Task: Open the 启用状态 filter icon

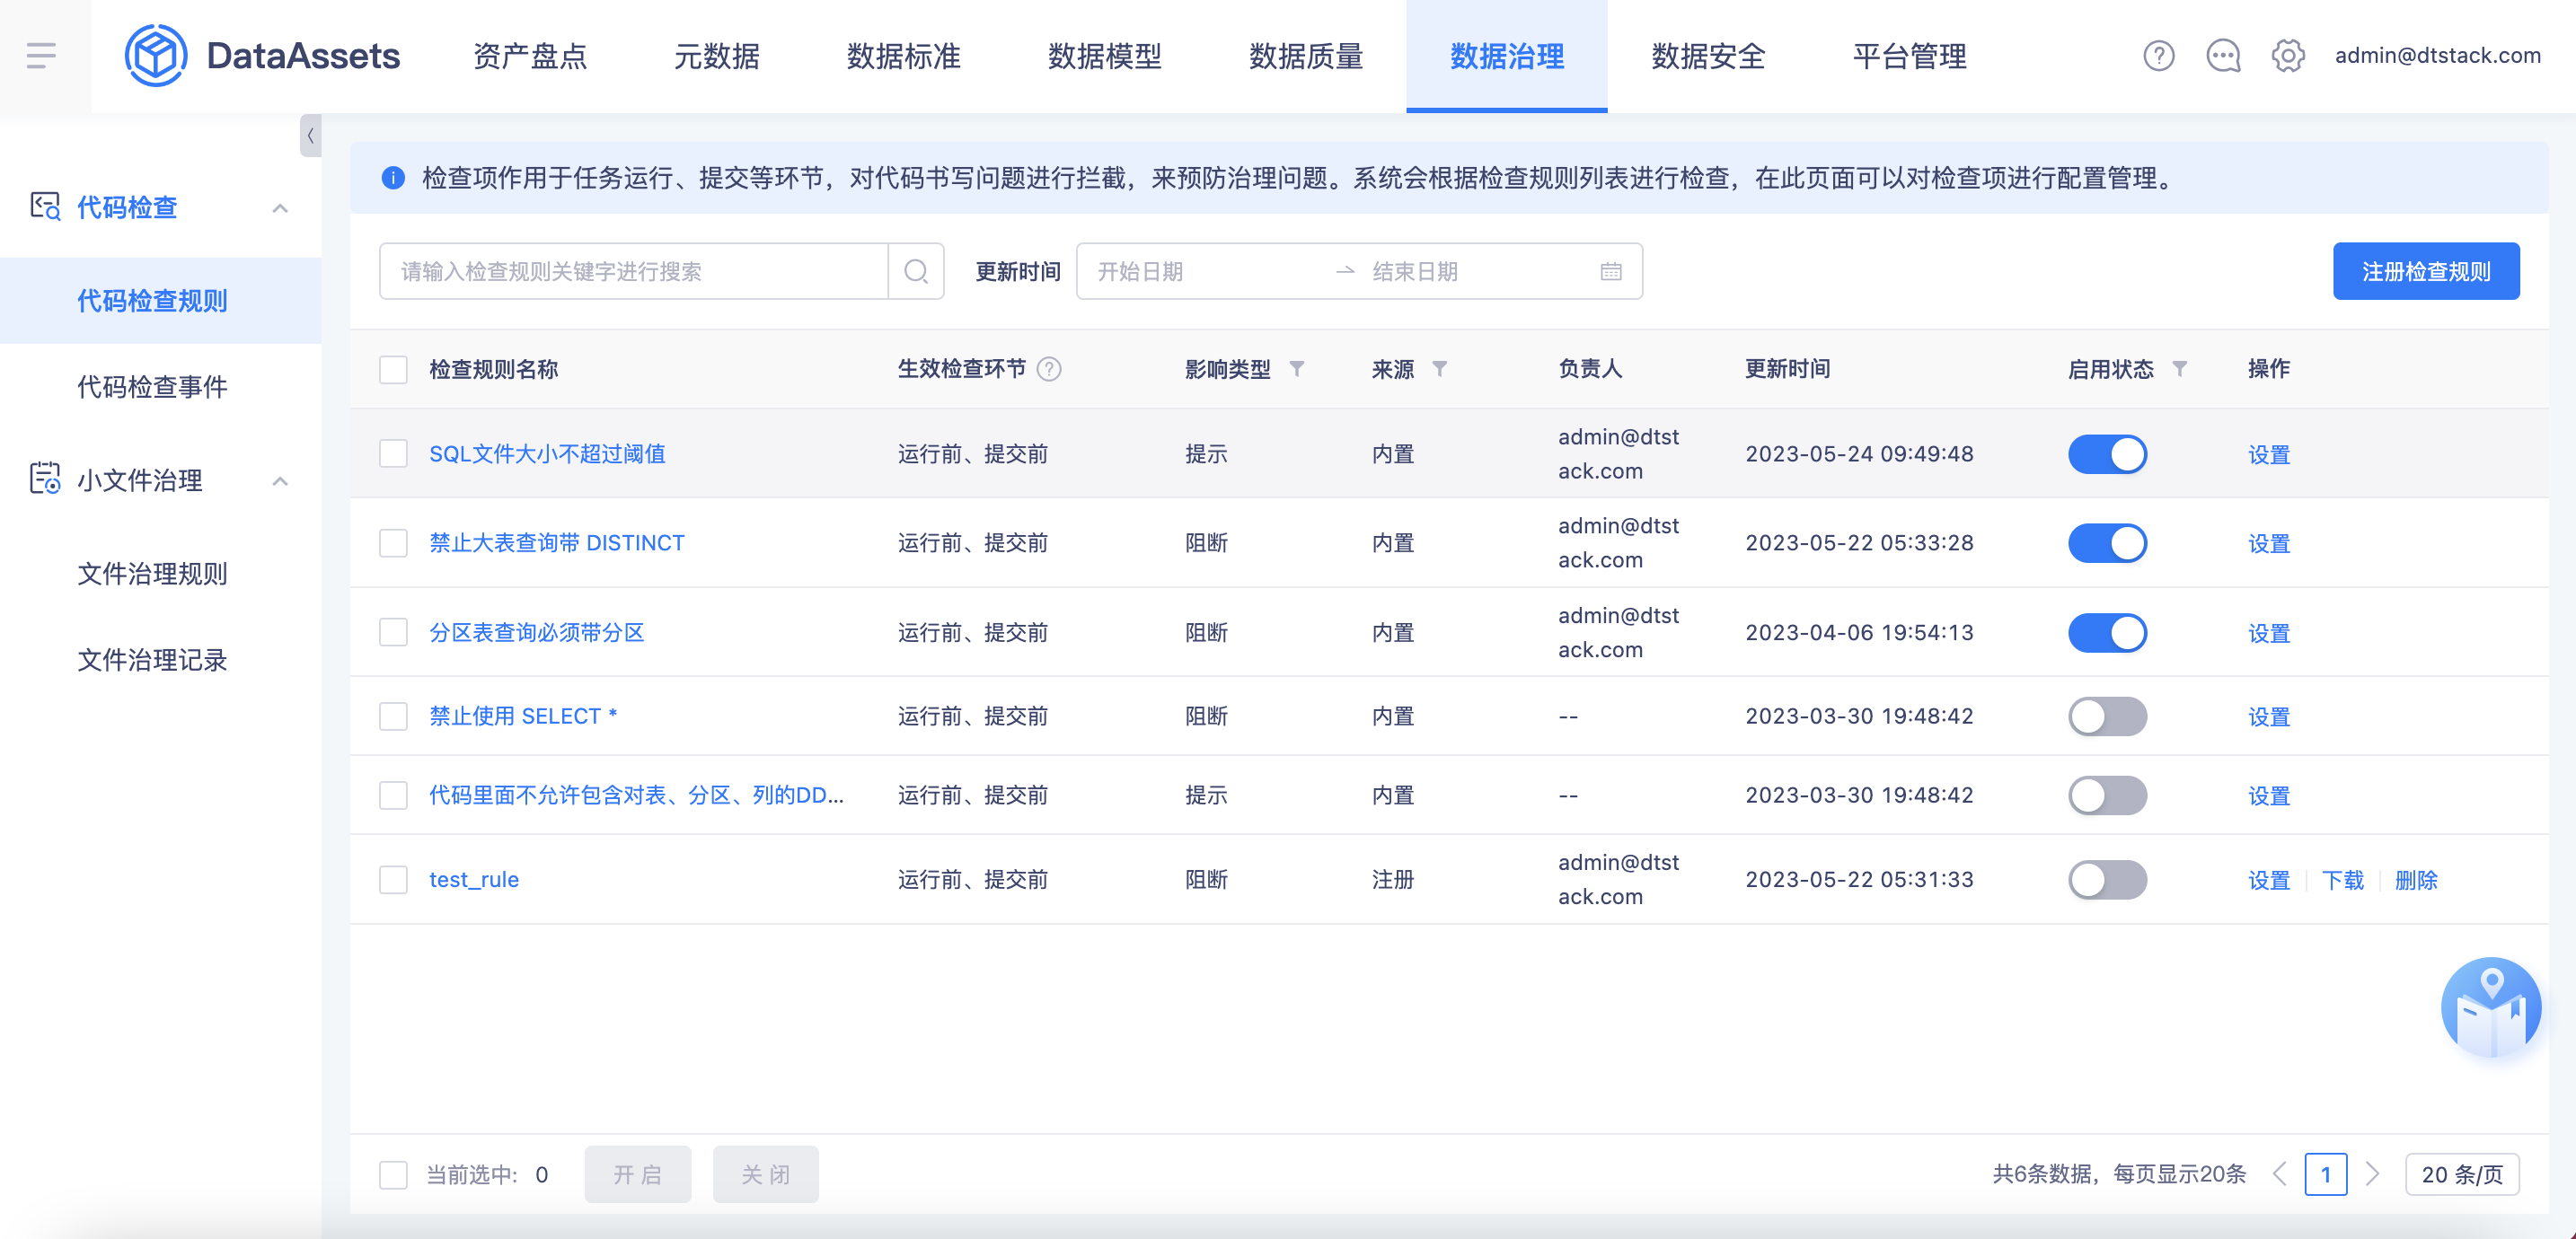Action: click(x=2180, y=369)
